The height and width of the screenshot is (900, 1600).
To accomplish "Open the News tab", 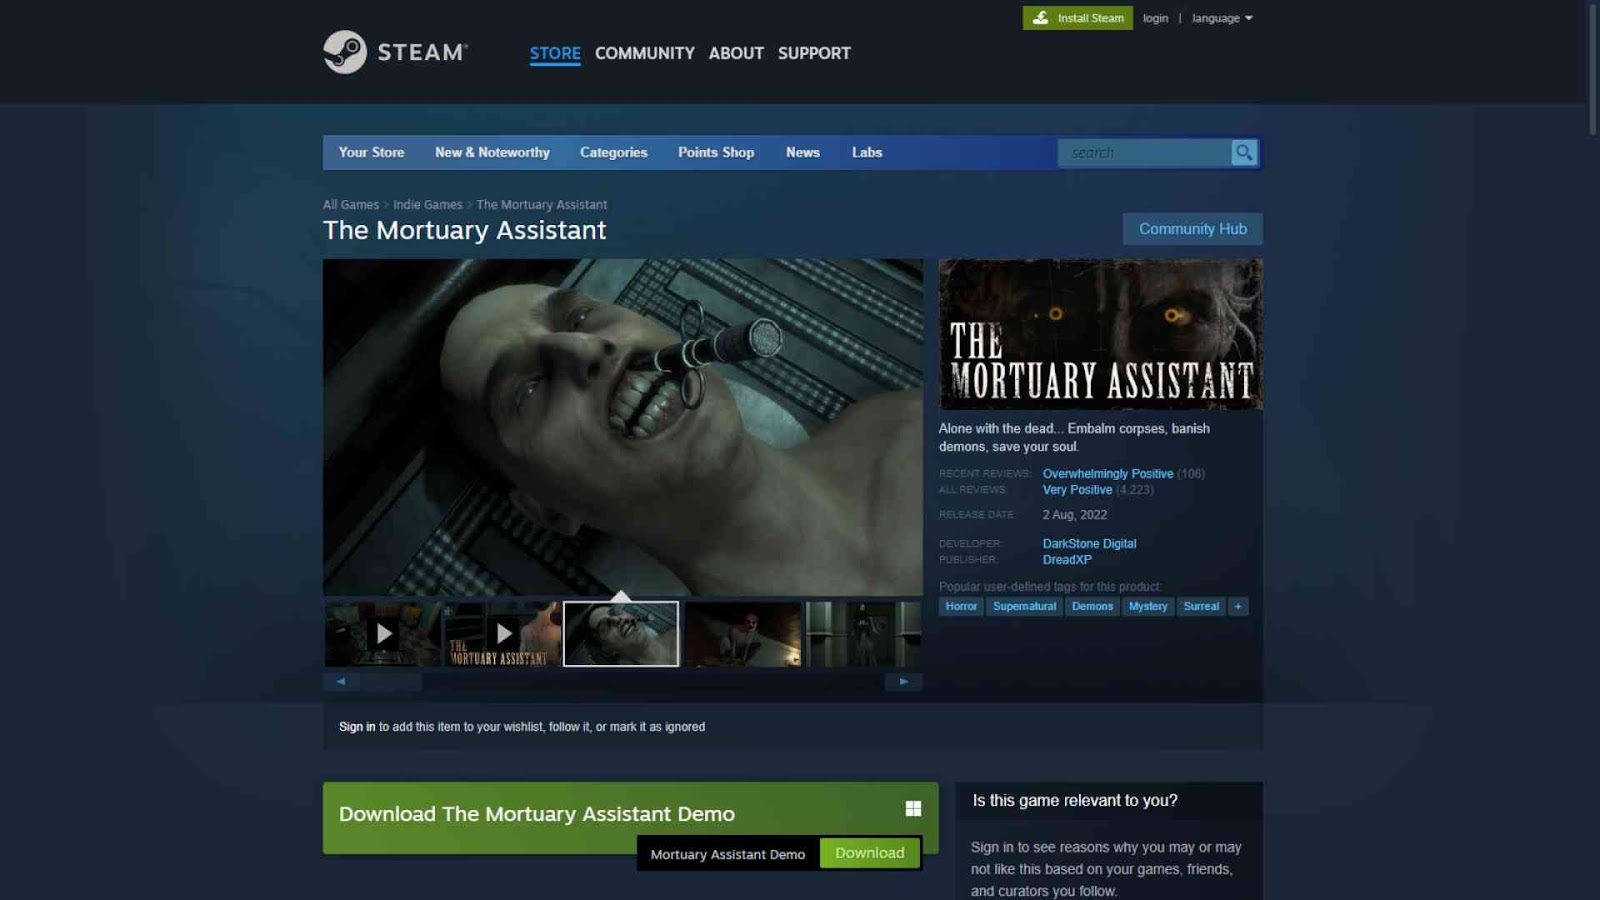I will (x=803, y=152).
